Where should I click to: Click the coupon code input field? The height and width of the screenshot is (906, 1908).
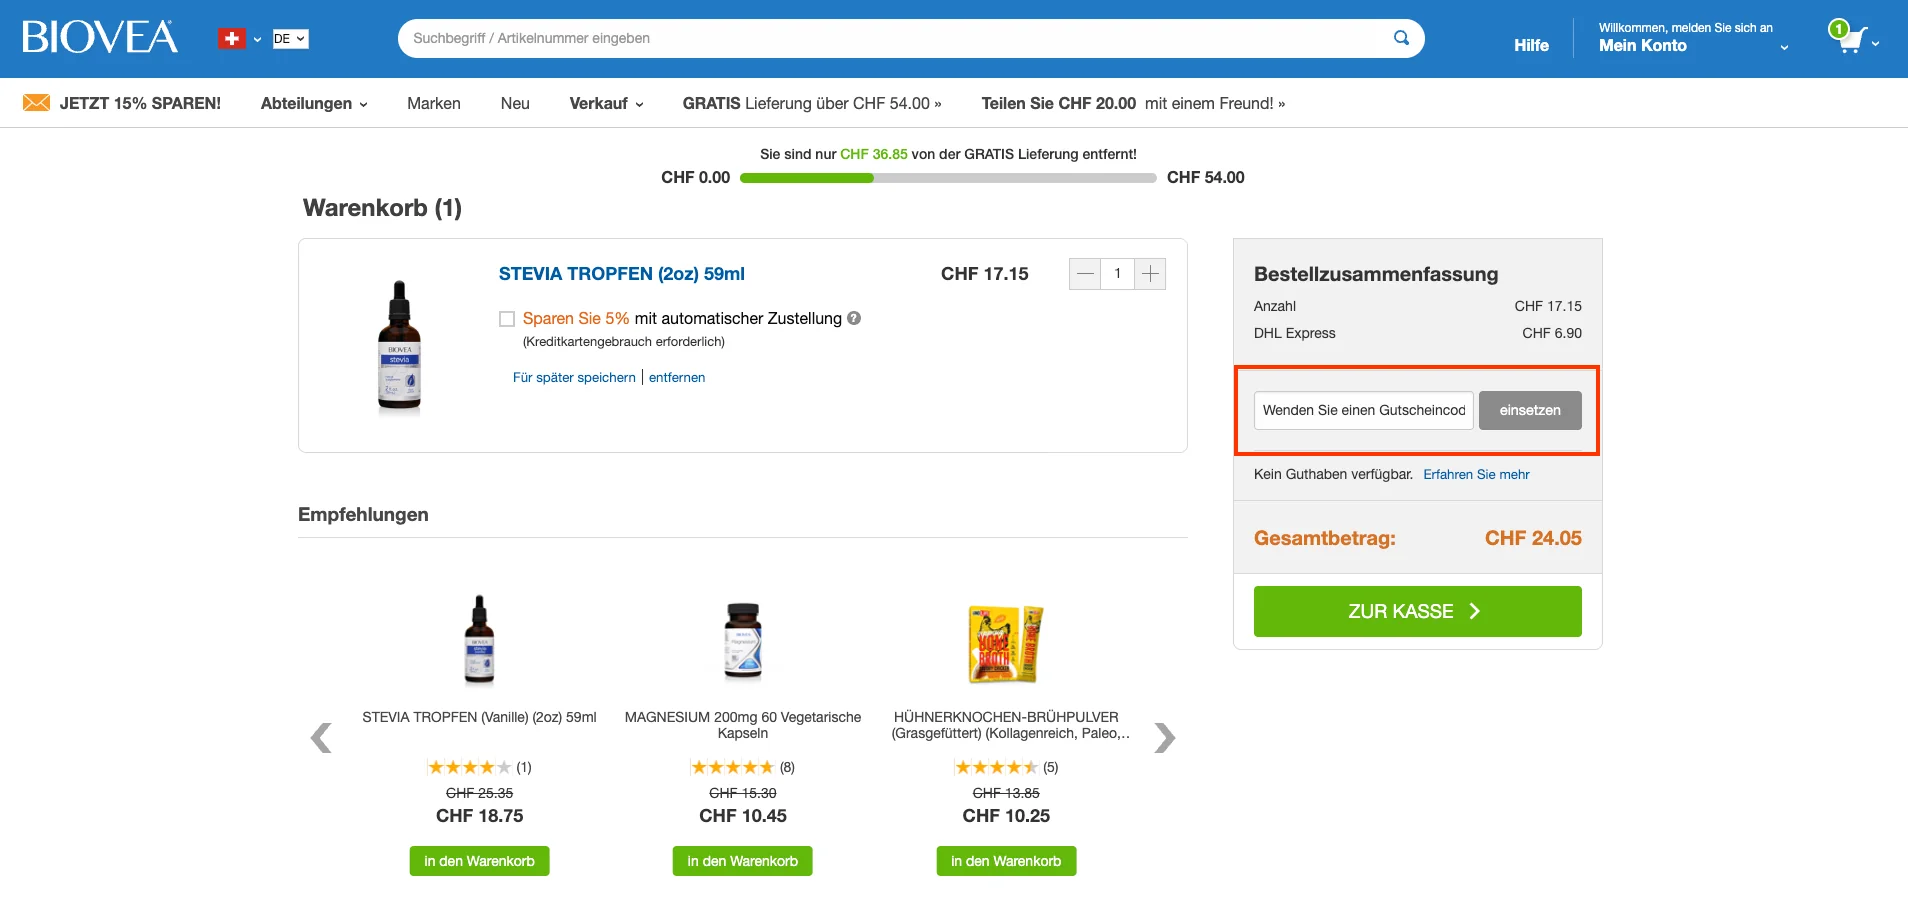(x=1363, y=410)
